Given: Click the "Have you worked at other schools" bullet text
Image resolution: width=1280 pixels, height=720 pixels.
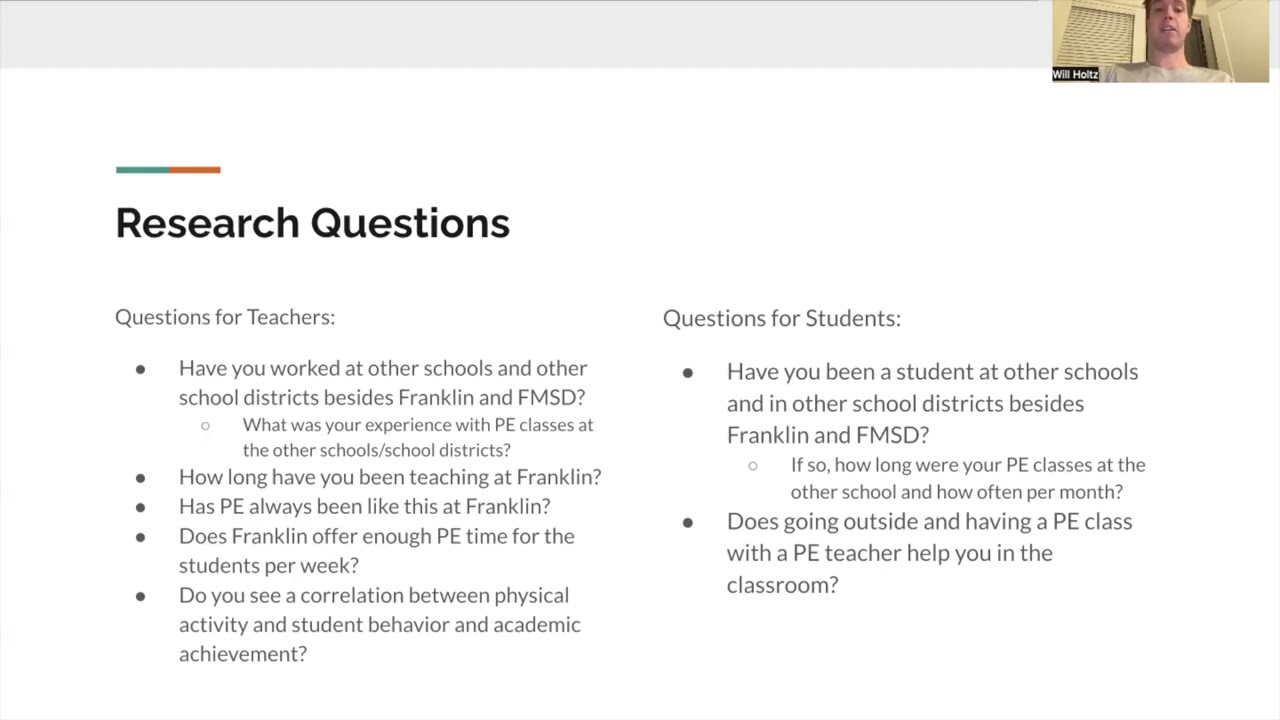Looking at the screenshot, I should [x=383, y=382].
